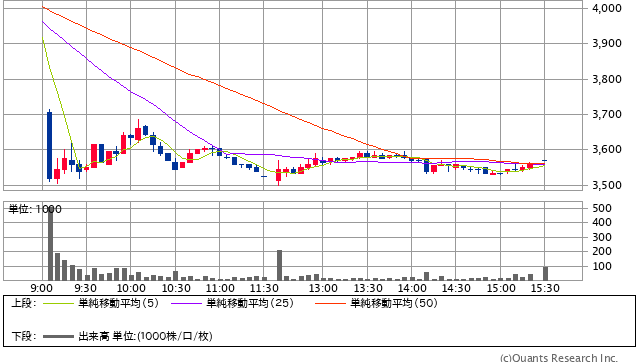Click the volume spike bar after 11:30
Viewport: 638px width, 362px height.
[279, 265]
